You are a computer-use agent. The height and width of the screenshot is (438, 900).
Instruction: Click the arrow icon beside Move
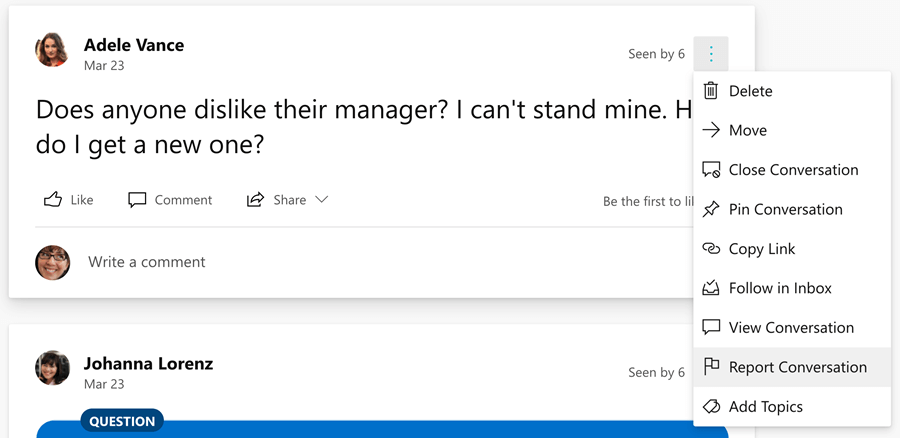[711, 130]
